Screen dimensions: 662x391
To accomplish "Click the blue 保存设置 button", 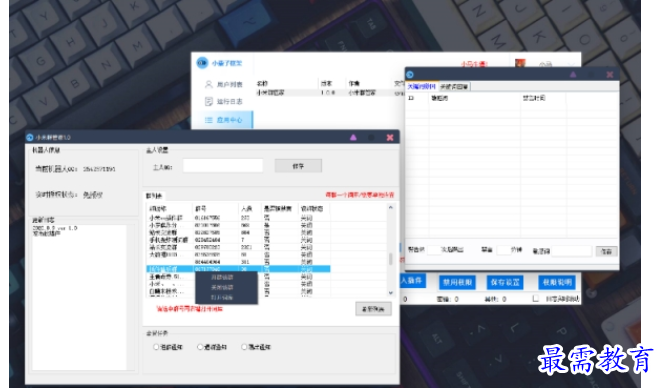I will [x=505, y=282].
